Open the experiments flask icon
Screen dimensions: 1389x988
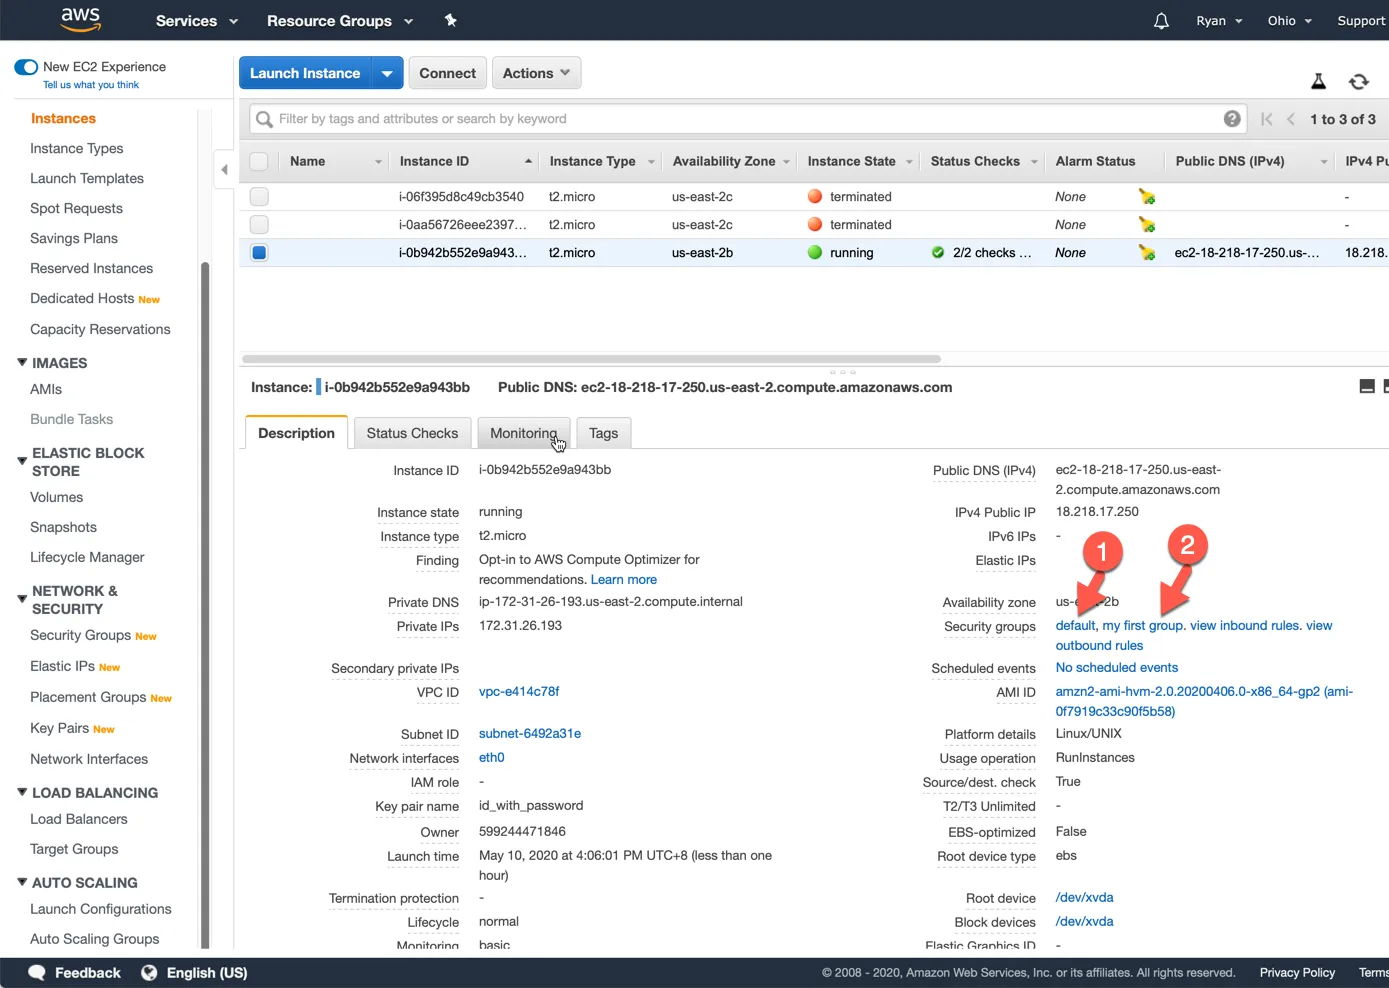1318,82
